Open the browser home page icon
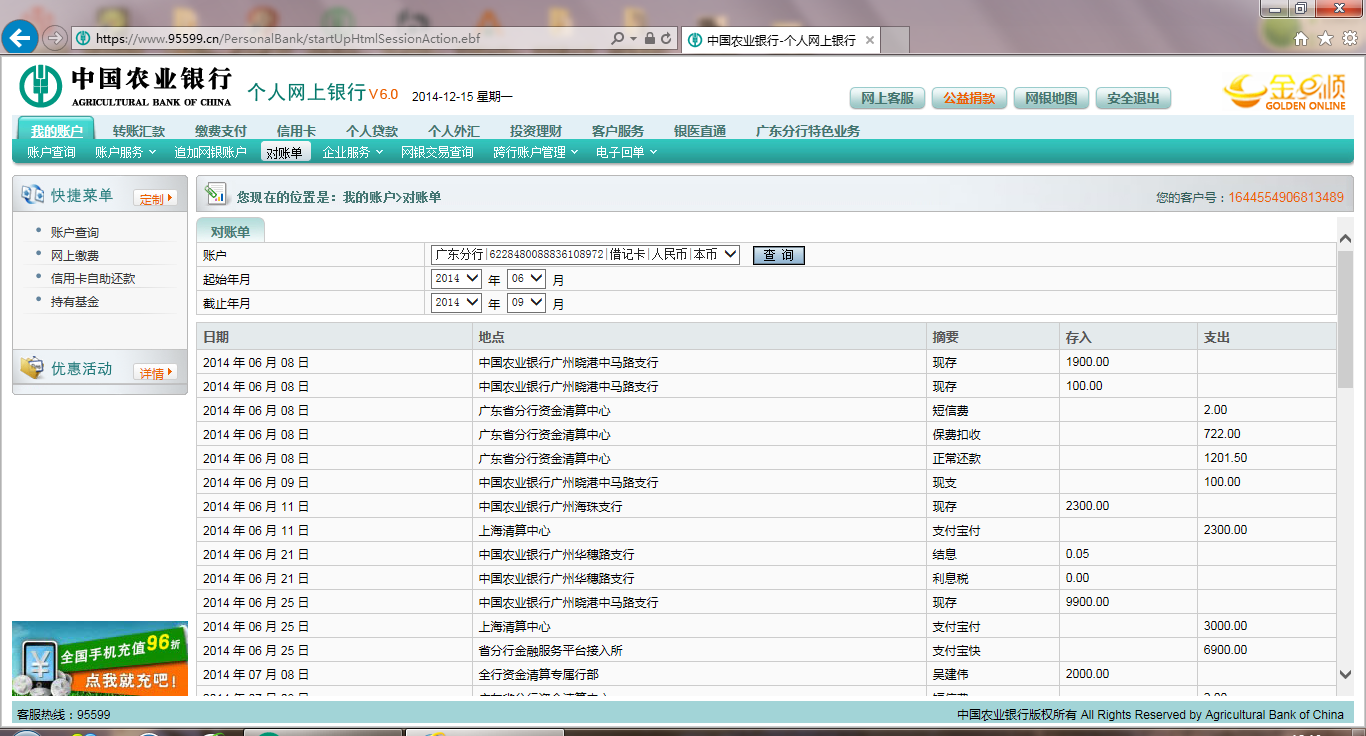Screen dimensions: 1366x736 click(x=1301, y=39)
